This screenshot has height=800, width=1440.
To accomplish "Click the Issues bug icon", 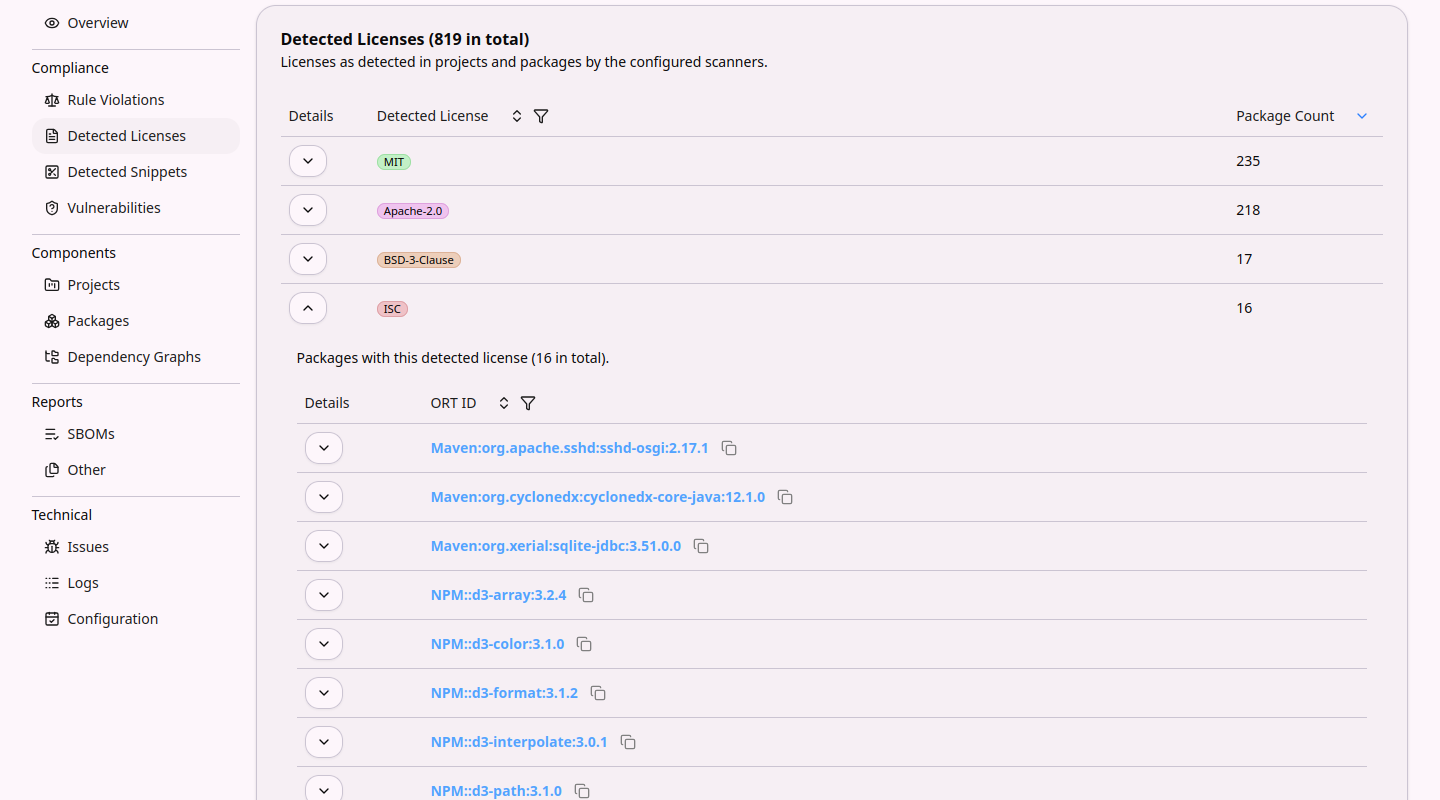I will 52,547.
